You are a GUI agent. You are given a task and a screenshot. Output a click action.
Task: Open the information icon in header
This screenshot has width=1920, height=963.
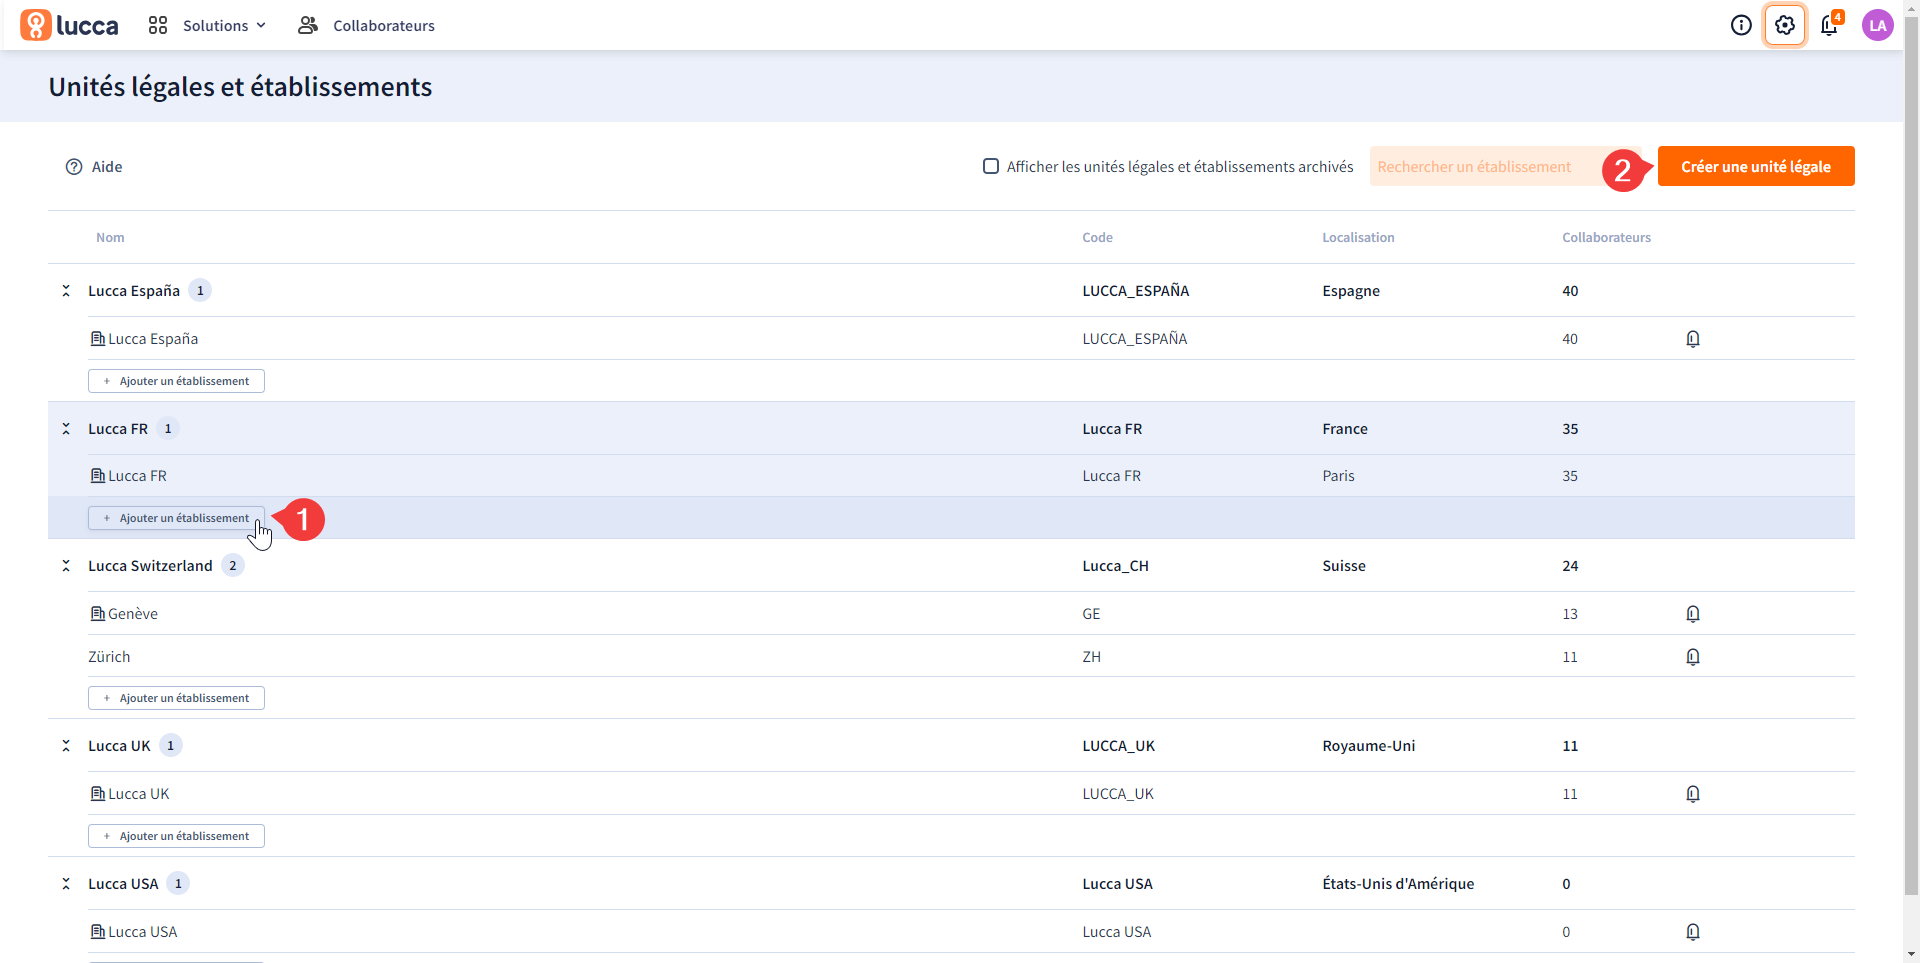[1741, 25]
